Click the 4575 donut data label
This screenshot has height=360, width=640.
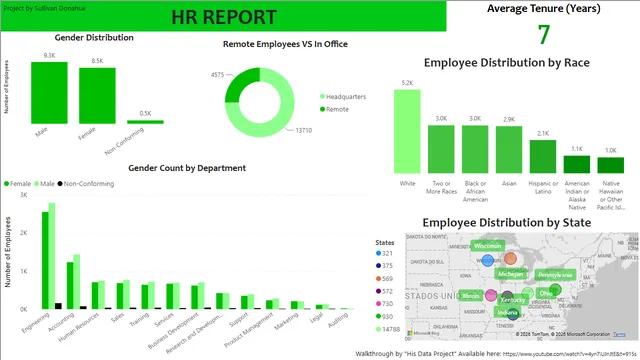point(218,75)
